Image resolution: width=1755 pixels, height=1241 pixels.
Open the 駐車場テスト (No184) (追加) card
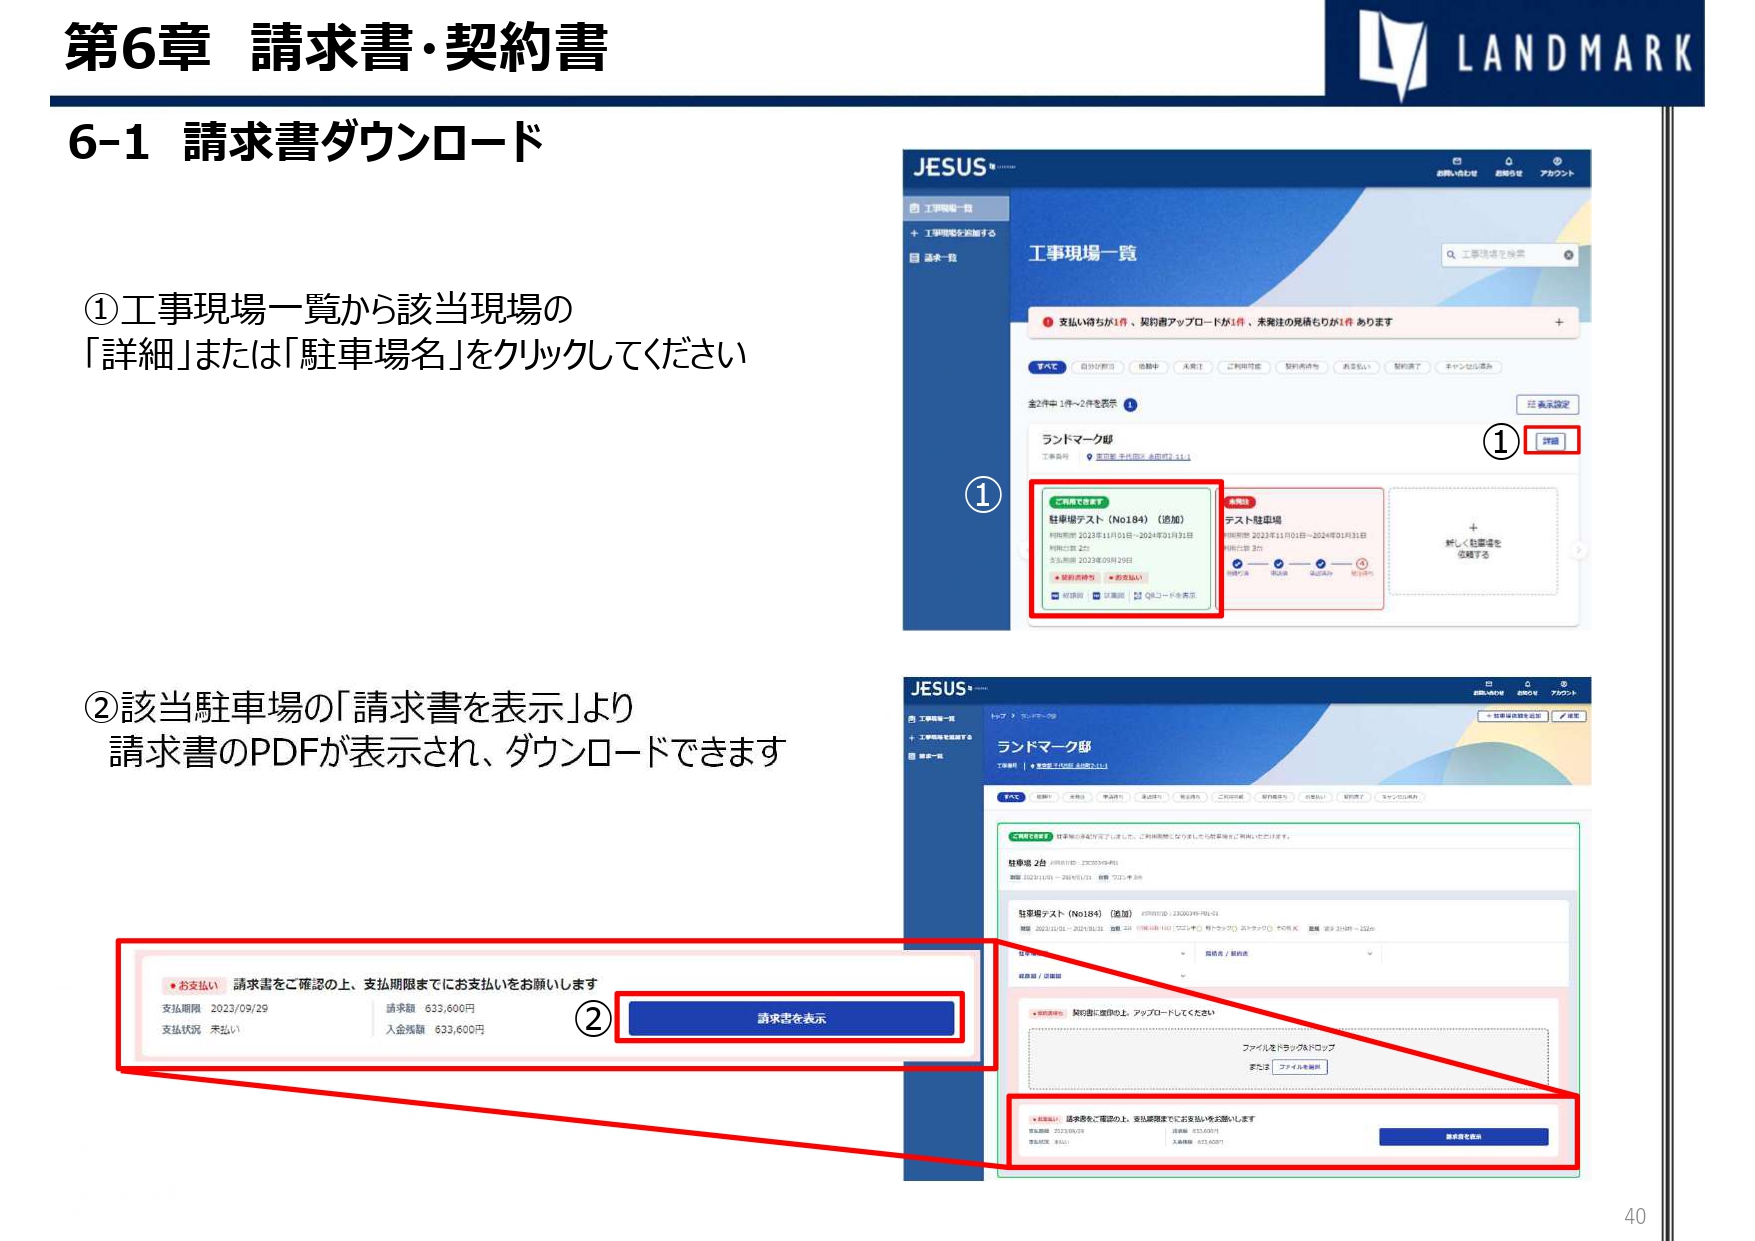pos(1126,549)
